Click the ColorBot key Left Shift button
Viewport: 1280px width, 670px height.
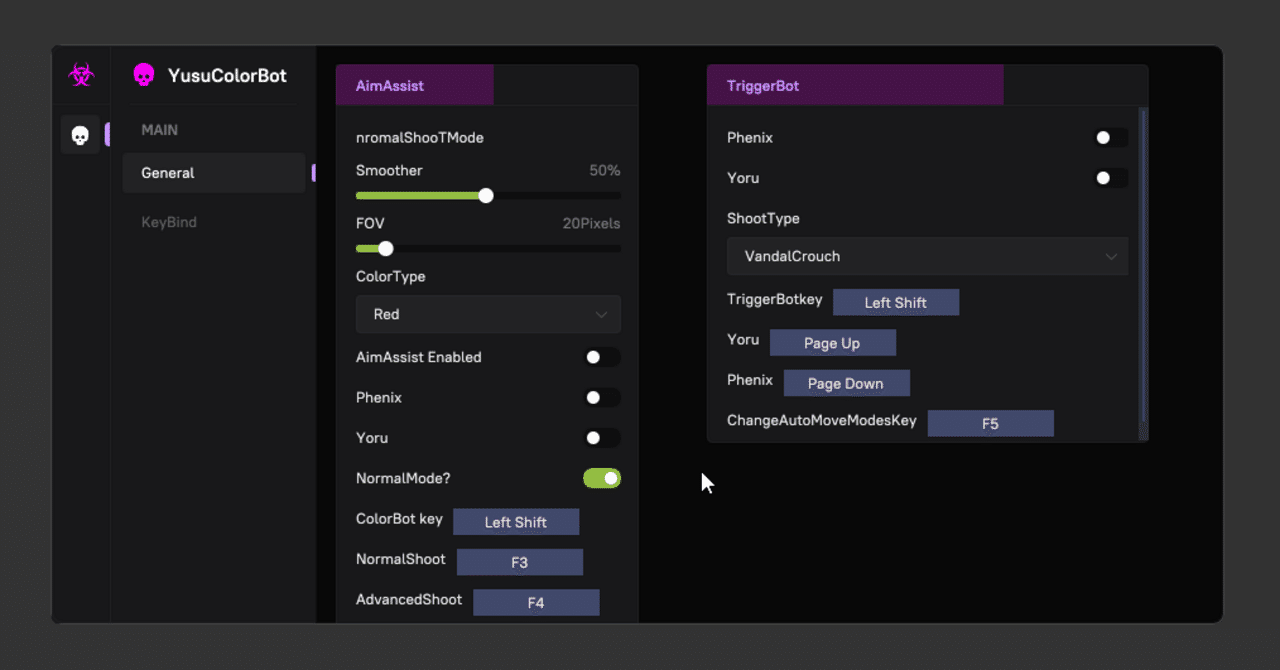click(516, 522)
